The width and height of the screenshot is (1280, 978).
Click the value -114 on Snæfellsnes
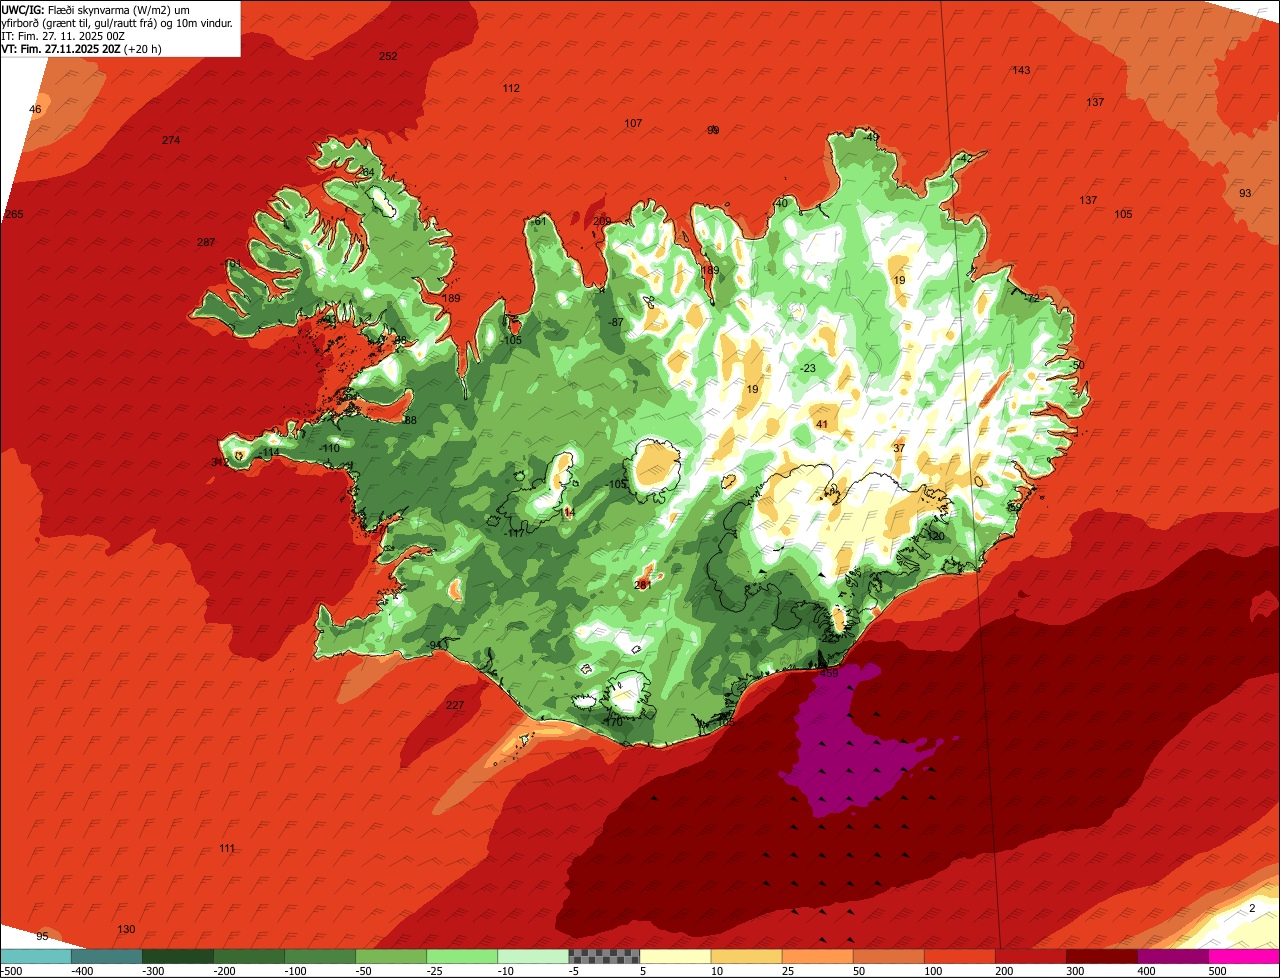(x=270, y=453)
